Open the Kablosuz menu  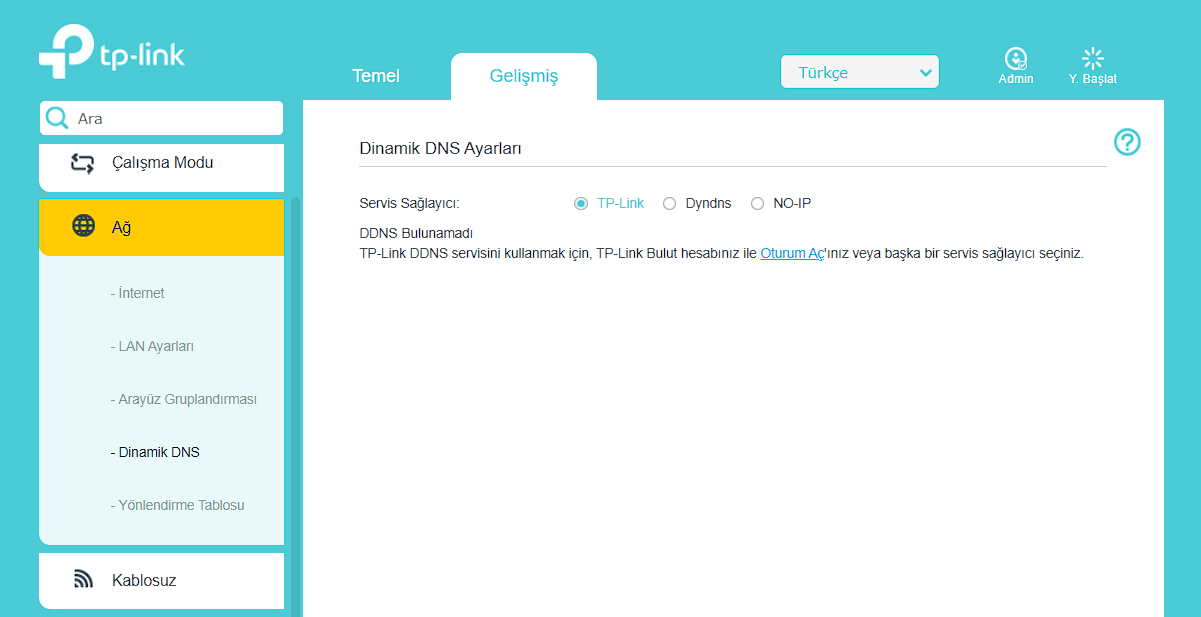(x=161, y=580)
